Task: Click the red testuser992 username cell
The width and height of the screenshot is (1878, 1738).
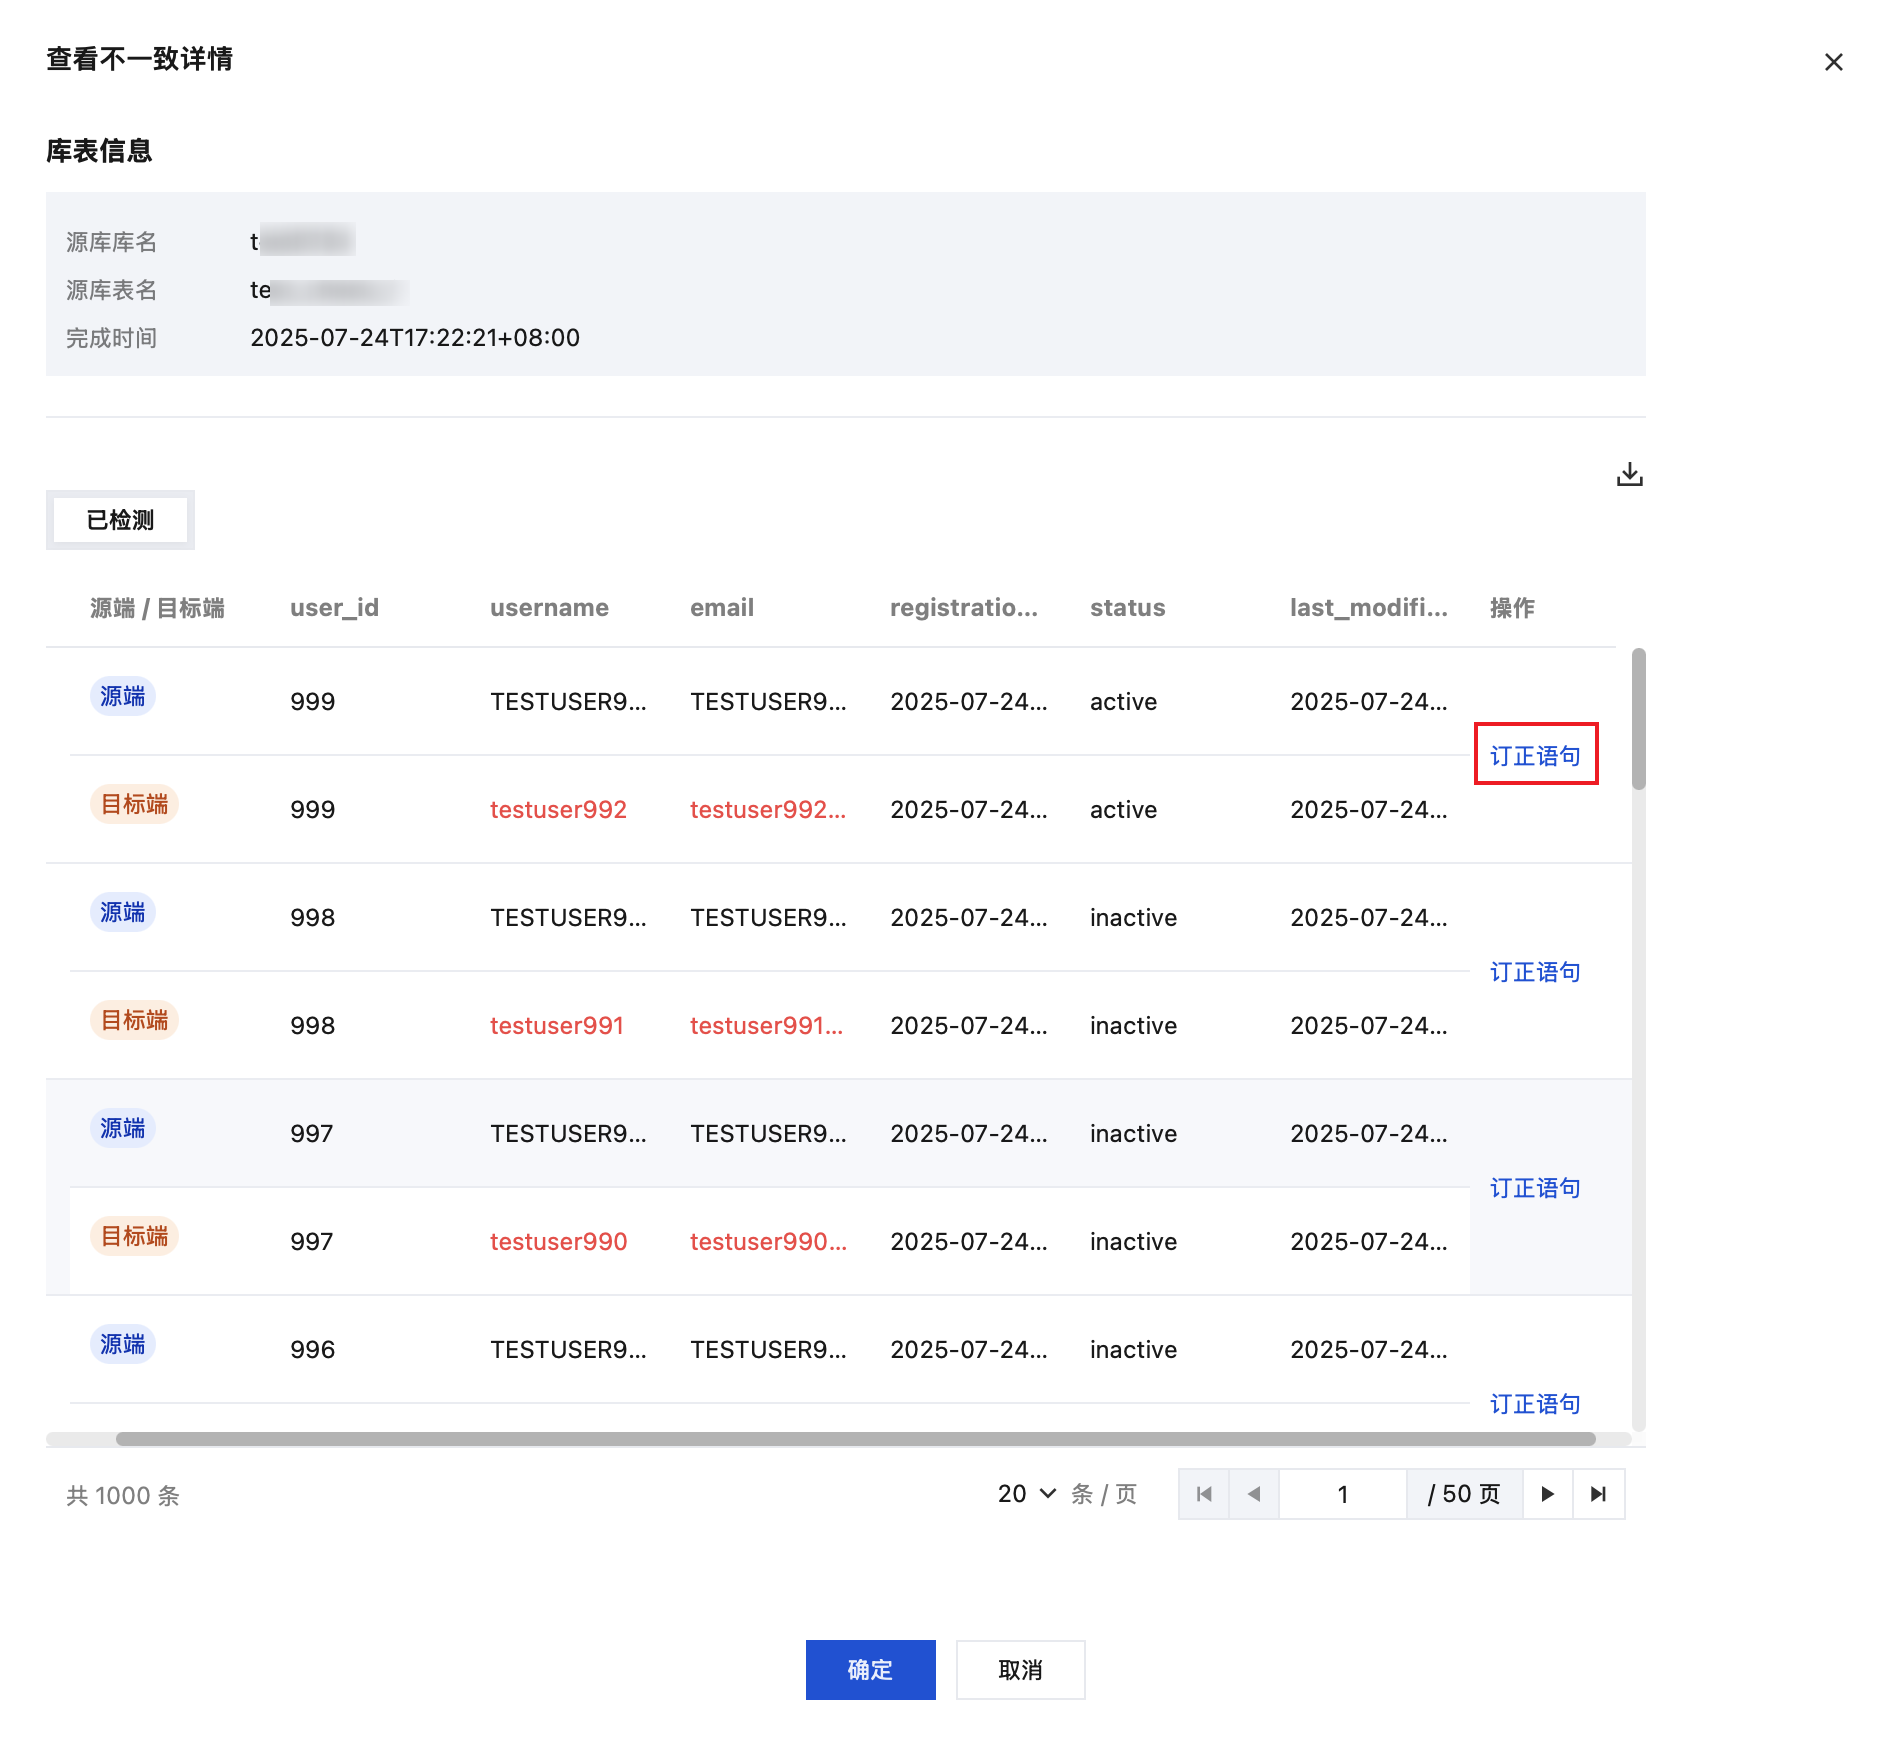Action: (558, 810)
